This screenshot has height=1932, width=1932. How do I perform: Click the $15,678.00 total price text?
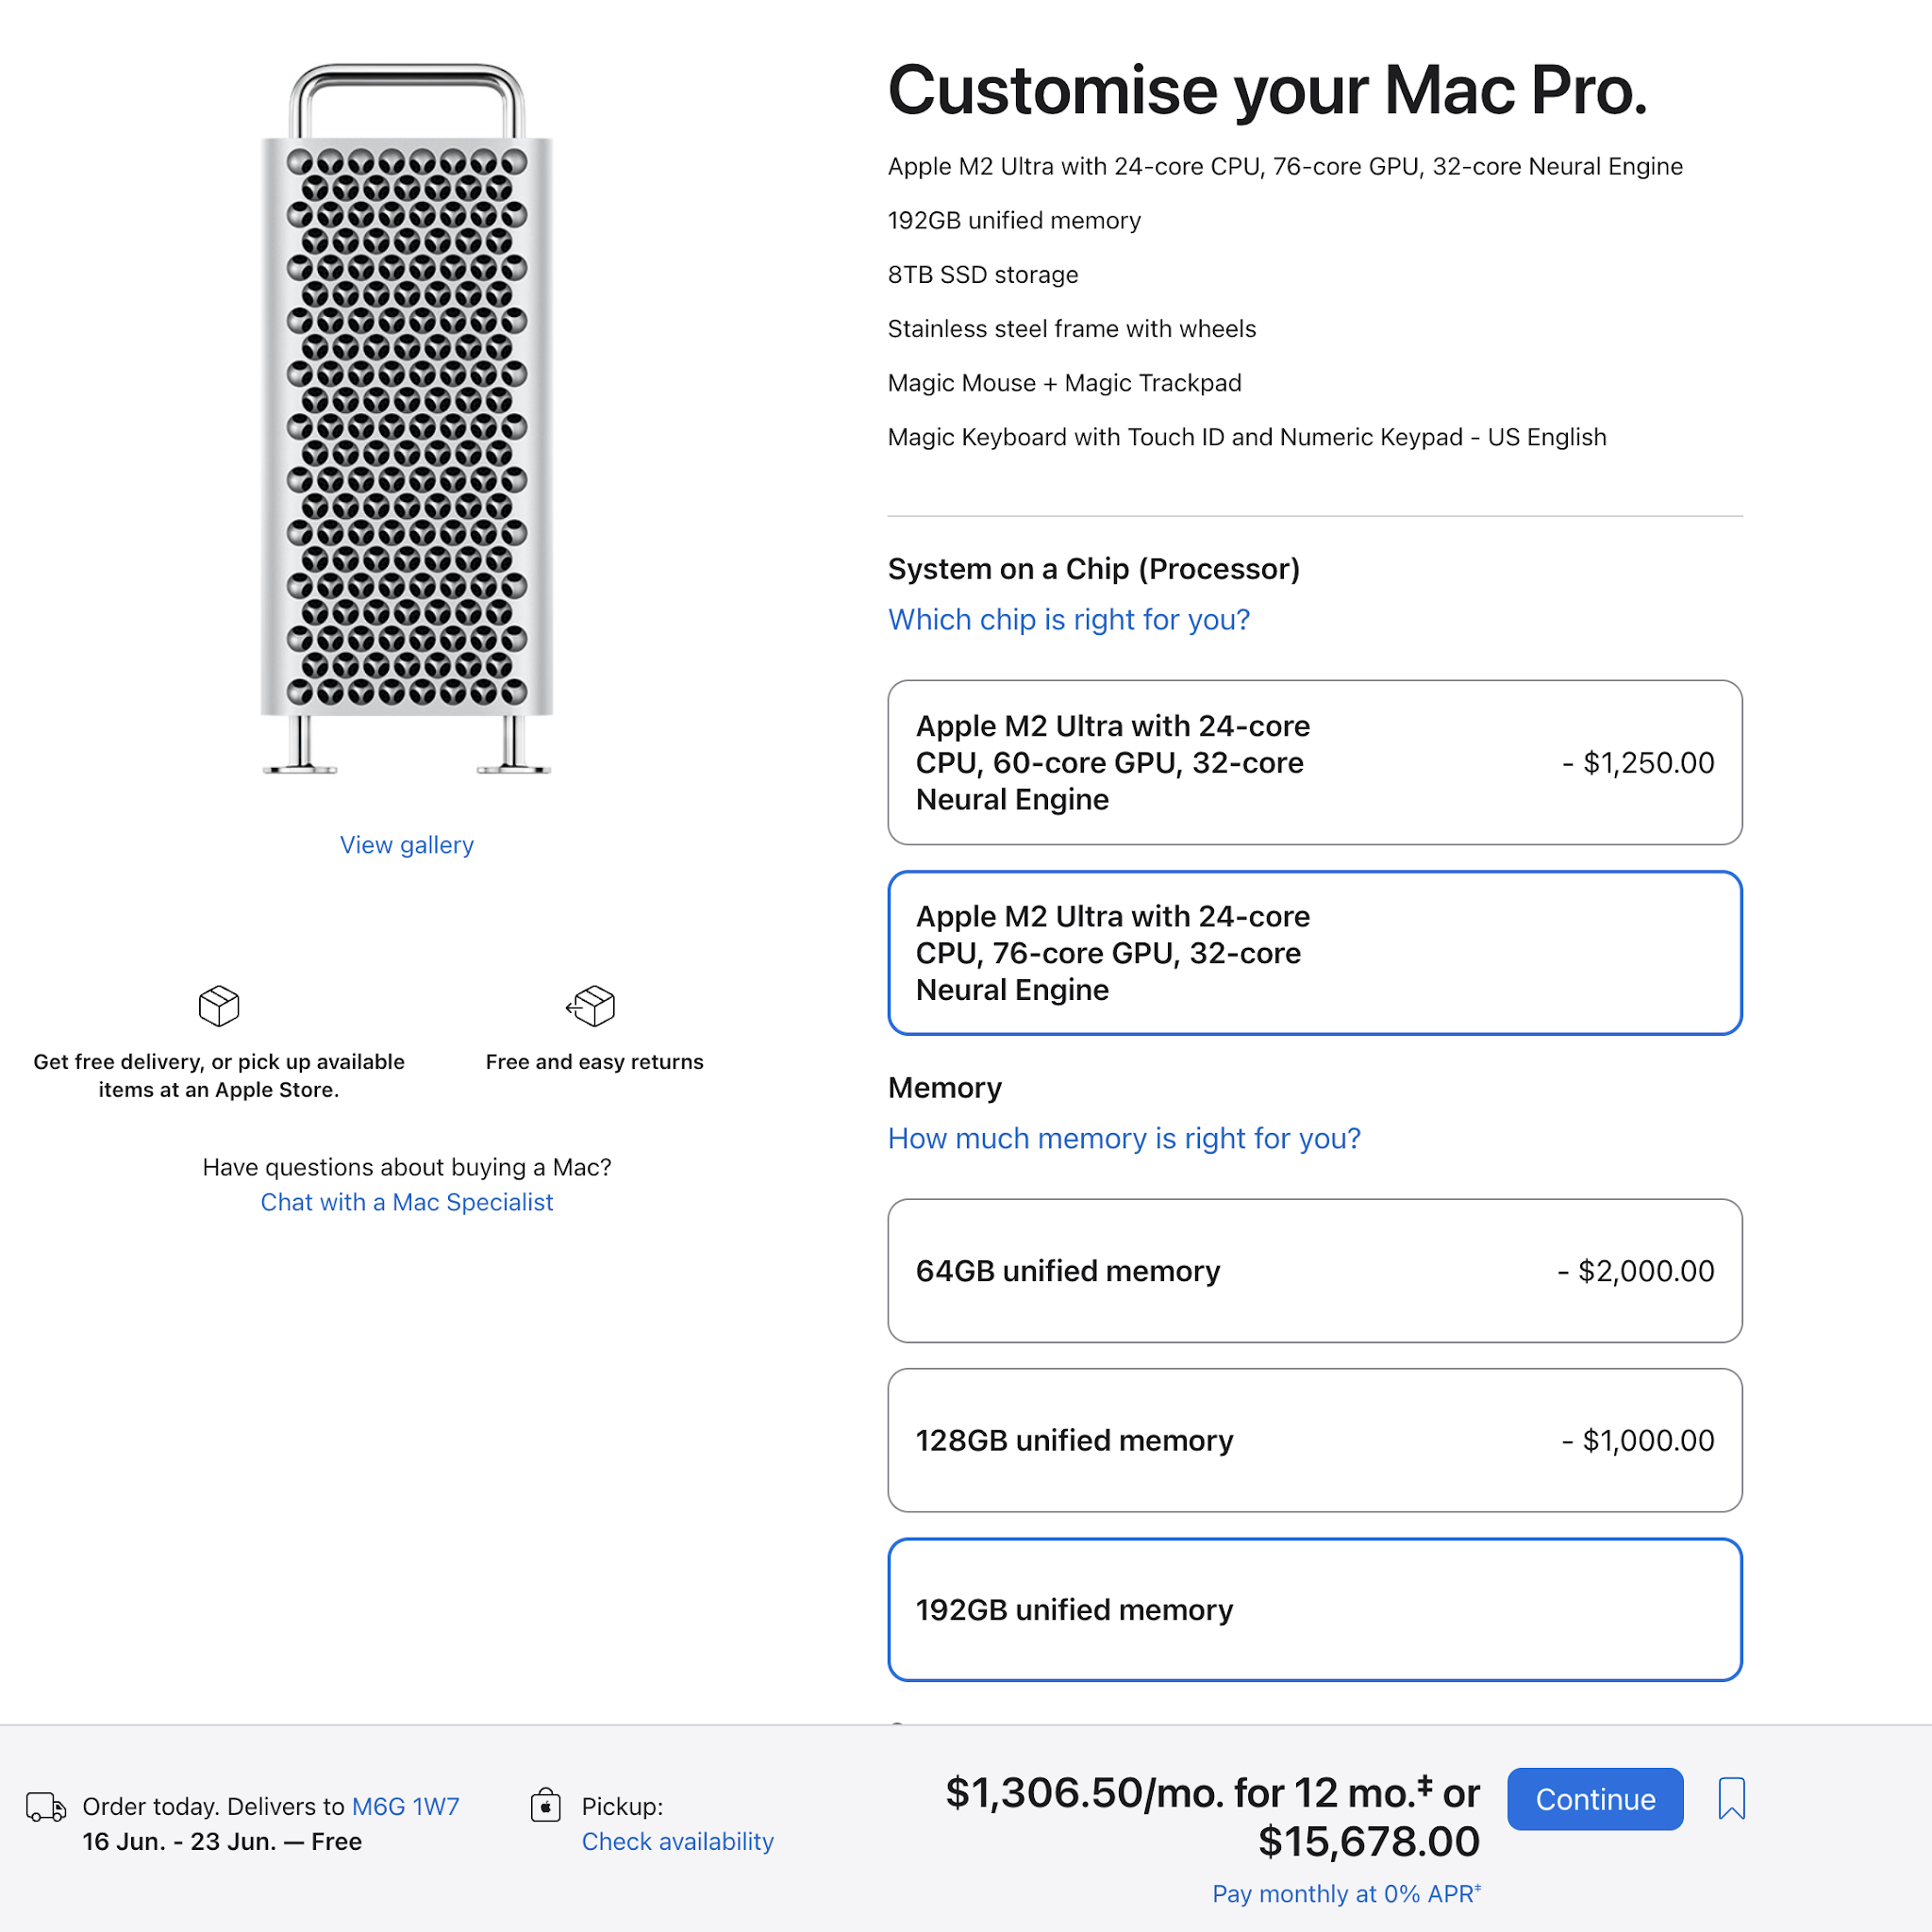[x=1367, y=1841]
